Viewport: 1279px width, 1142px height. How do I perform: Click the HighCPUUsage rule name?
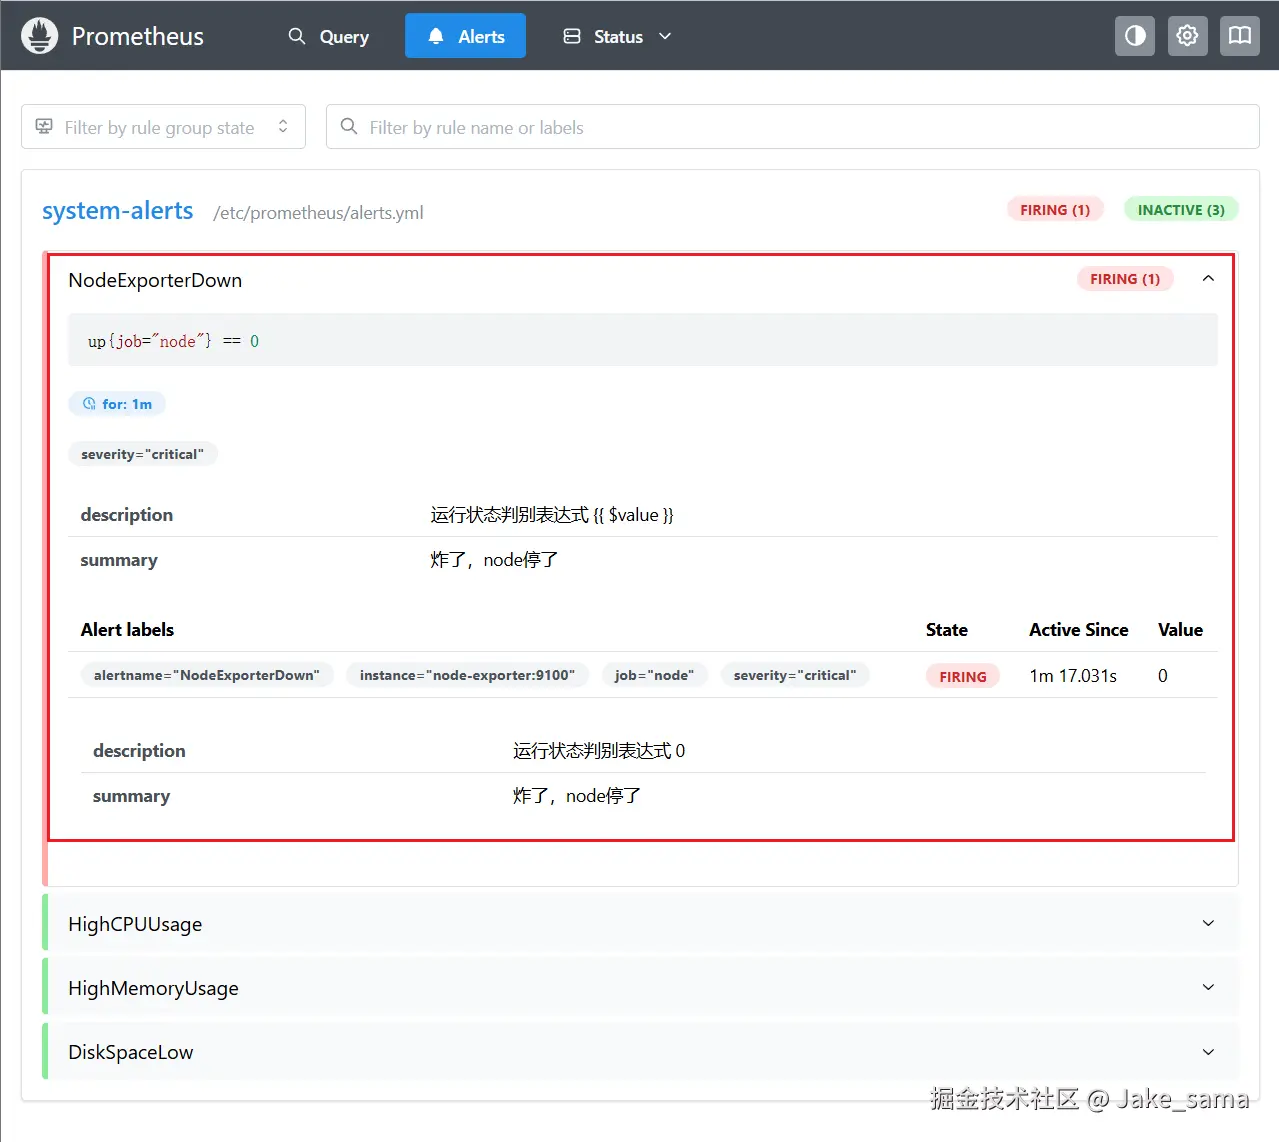pos(135,924)
